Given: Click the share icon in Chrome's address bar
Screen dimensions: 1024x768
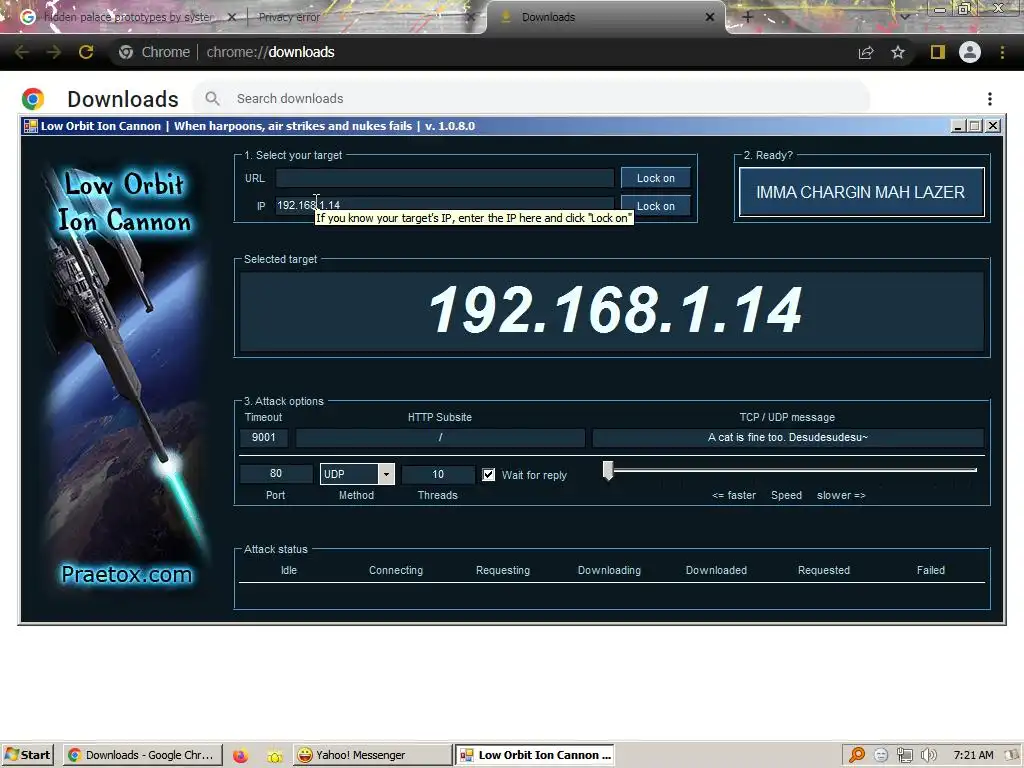Looking at the screenshot, I should point(866,52).
